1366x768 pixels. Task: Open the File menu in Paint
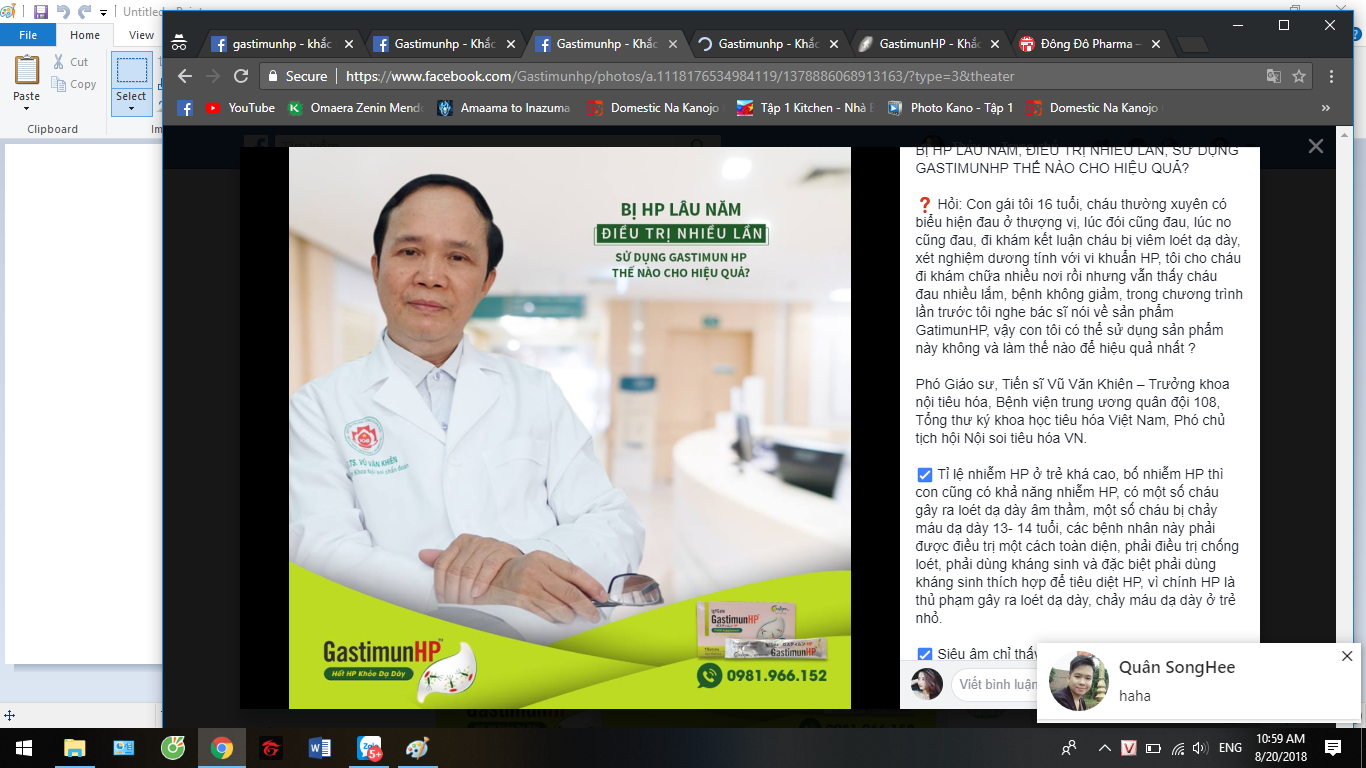click(28, 35)
